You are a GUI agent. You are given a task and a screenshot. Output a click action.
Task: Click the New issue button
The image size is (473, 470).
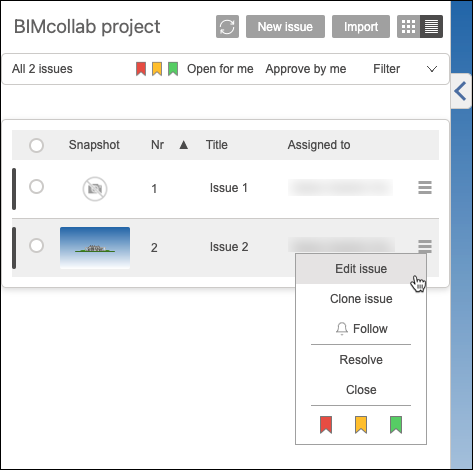[285, 27]
